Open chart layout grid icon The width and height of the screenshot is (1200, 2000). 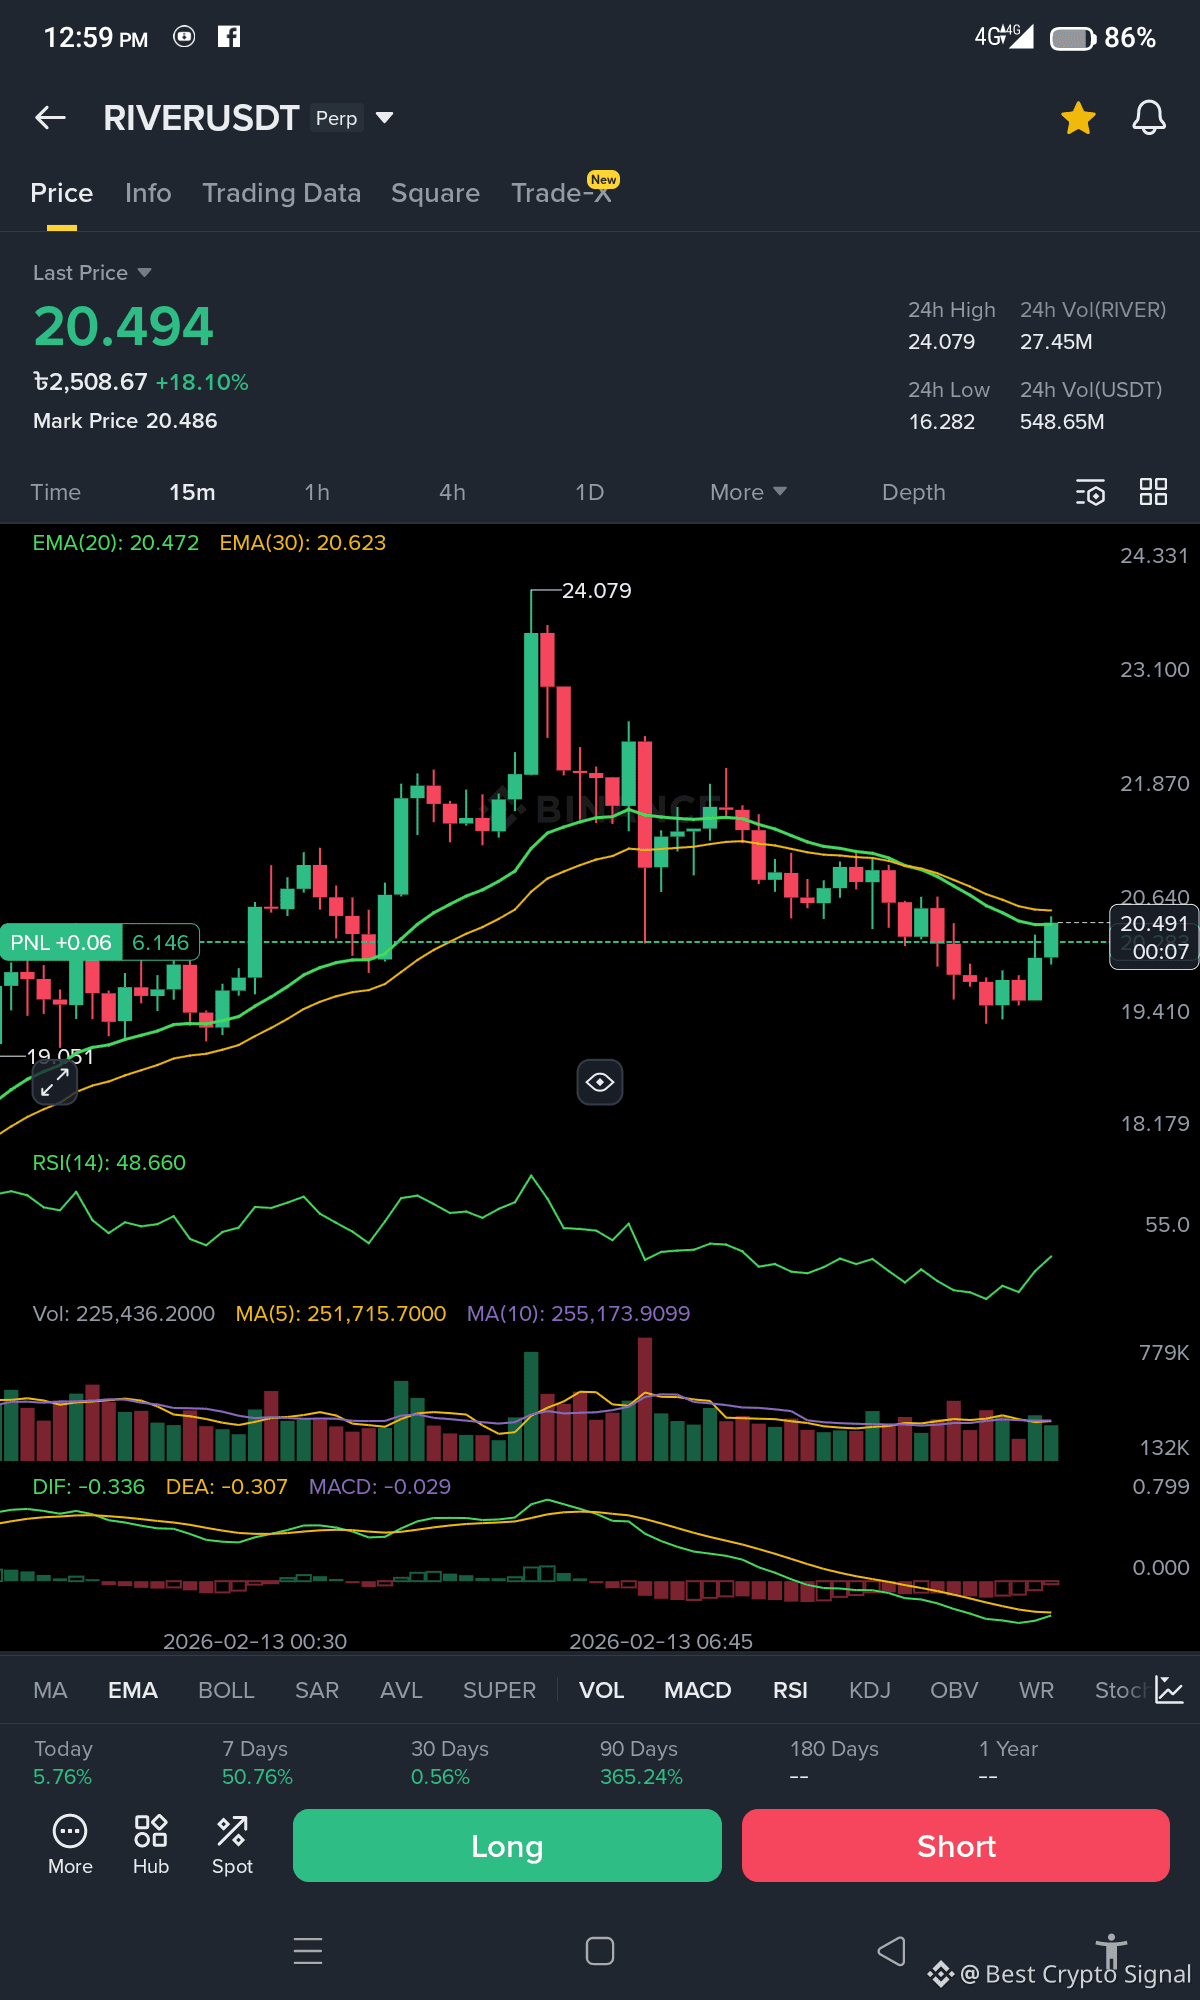click(1153, 491)
